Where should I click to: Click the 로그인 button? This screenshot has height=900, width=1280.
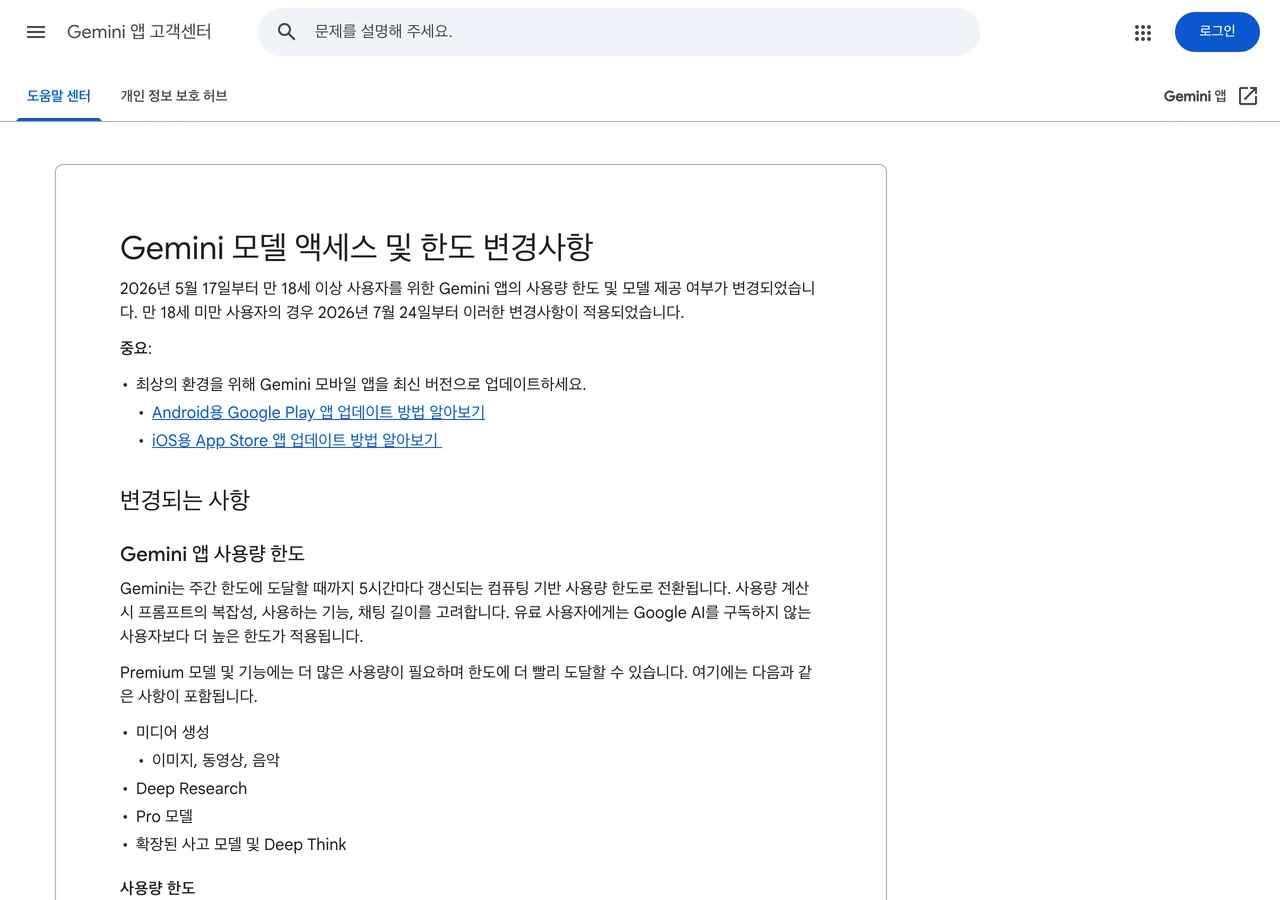click(1217, 32)
